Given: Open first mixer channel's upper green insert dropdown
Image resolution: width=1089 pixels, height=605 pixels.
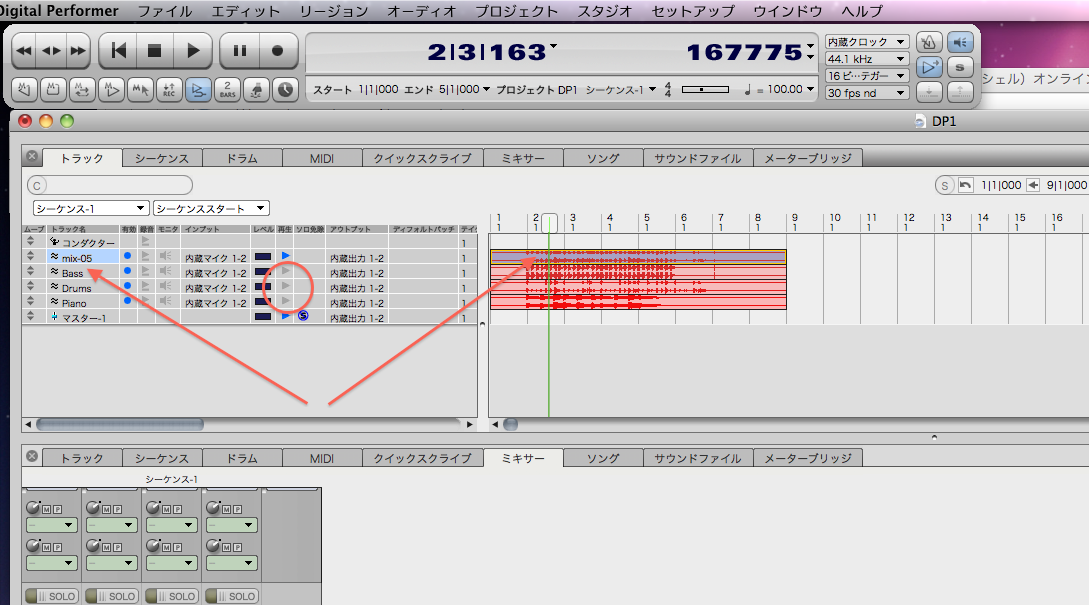Looking at the screenshot, I should [x=51, y=525].
